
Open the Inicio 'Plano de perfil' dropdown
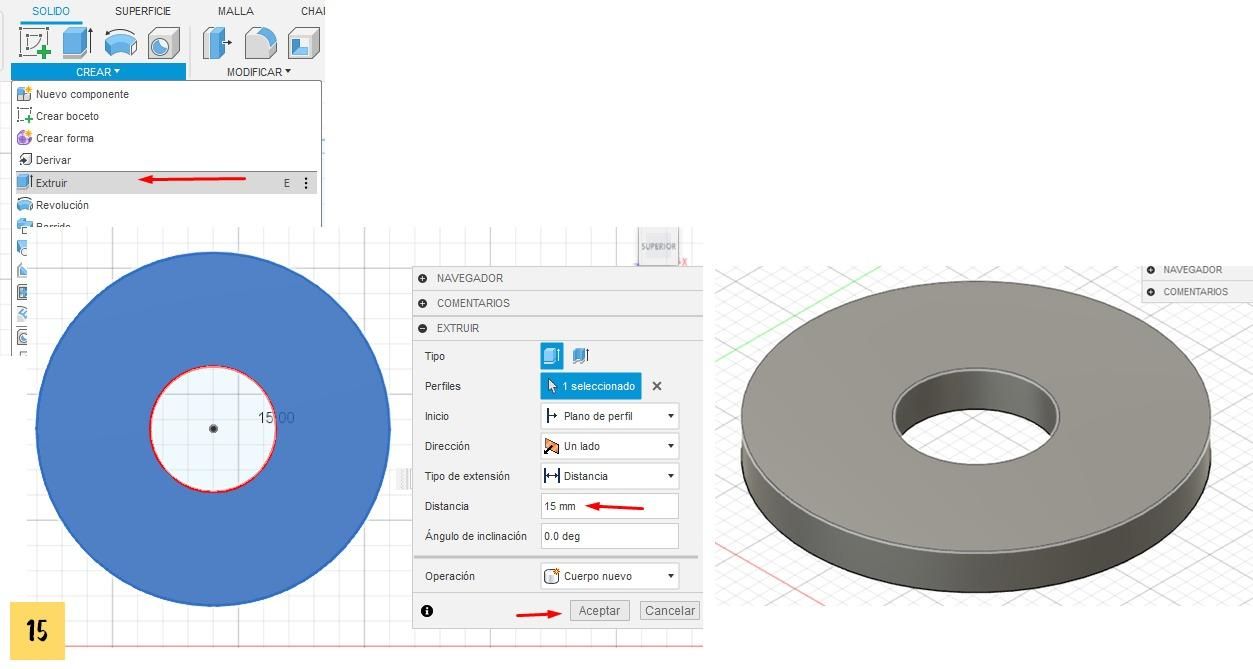[x=610, y=416]
